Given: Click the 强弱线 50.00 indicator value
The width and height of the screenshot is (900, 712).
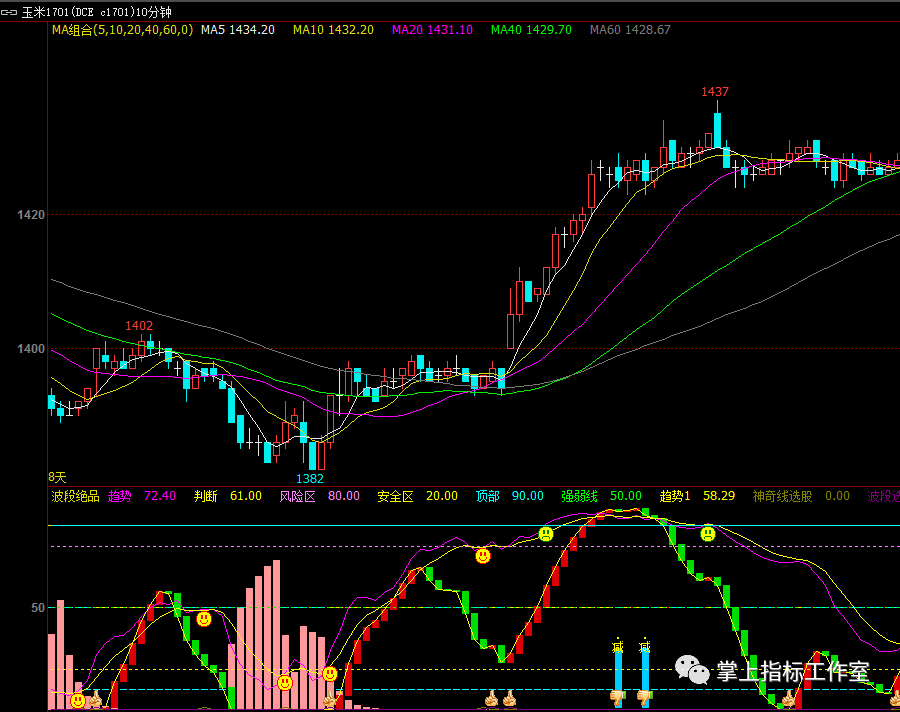Looking at the screenshot, I should click(x=602, y=496).
